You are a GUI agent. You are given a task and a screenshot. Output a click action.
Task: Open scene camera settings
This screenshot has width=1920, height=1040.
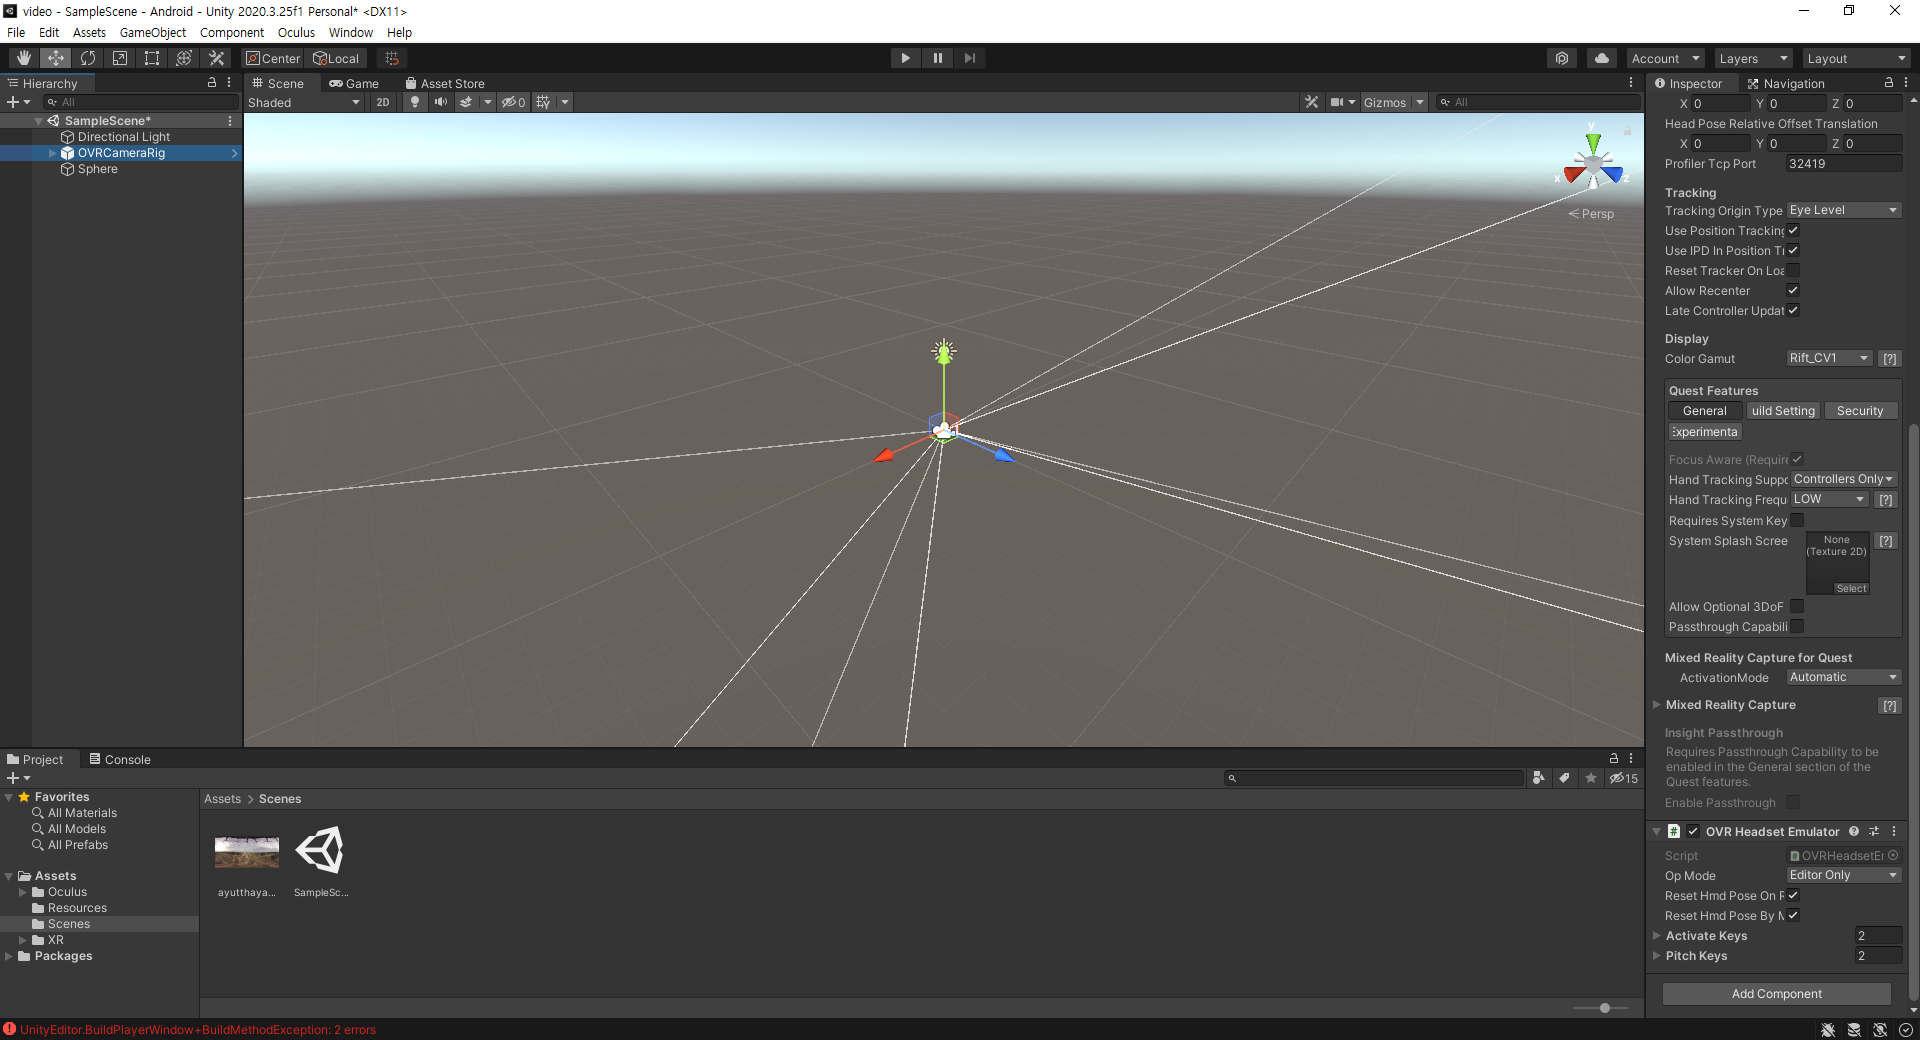click(x=1337, y=102)
